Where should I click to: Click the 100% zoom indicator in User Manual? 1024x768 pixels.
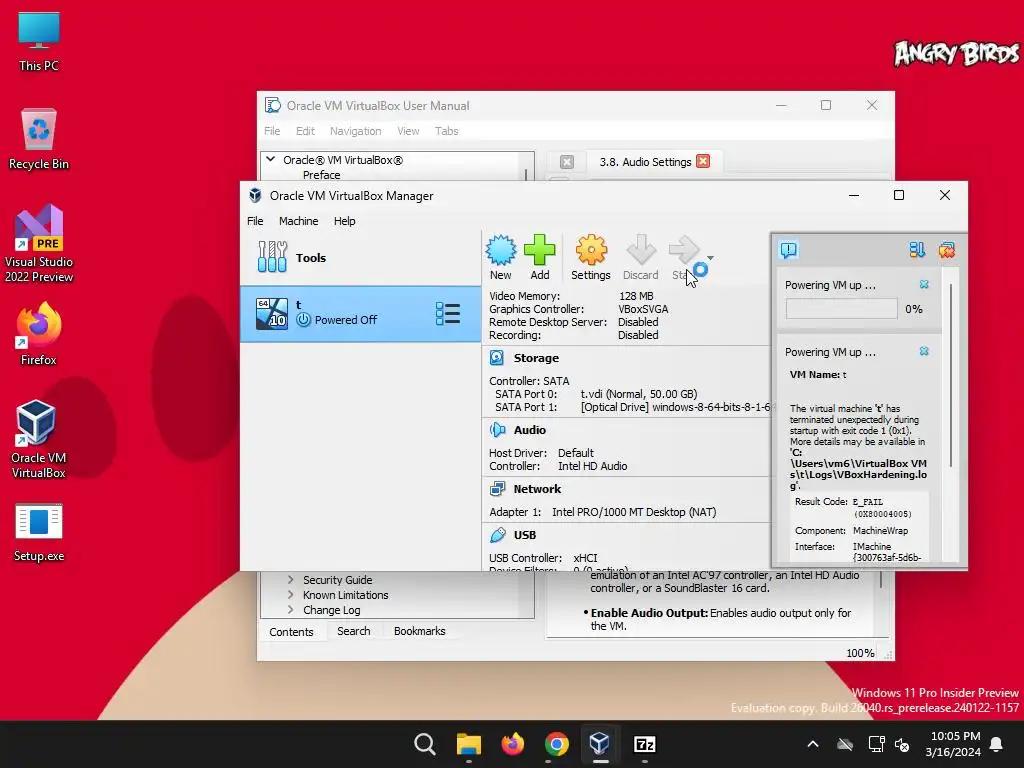(x=860, y=653)
